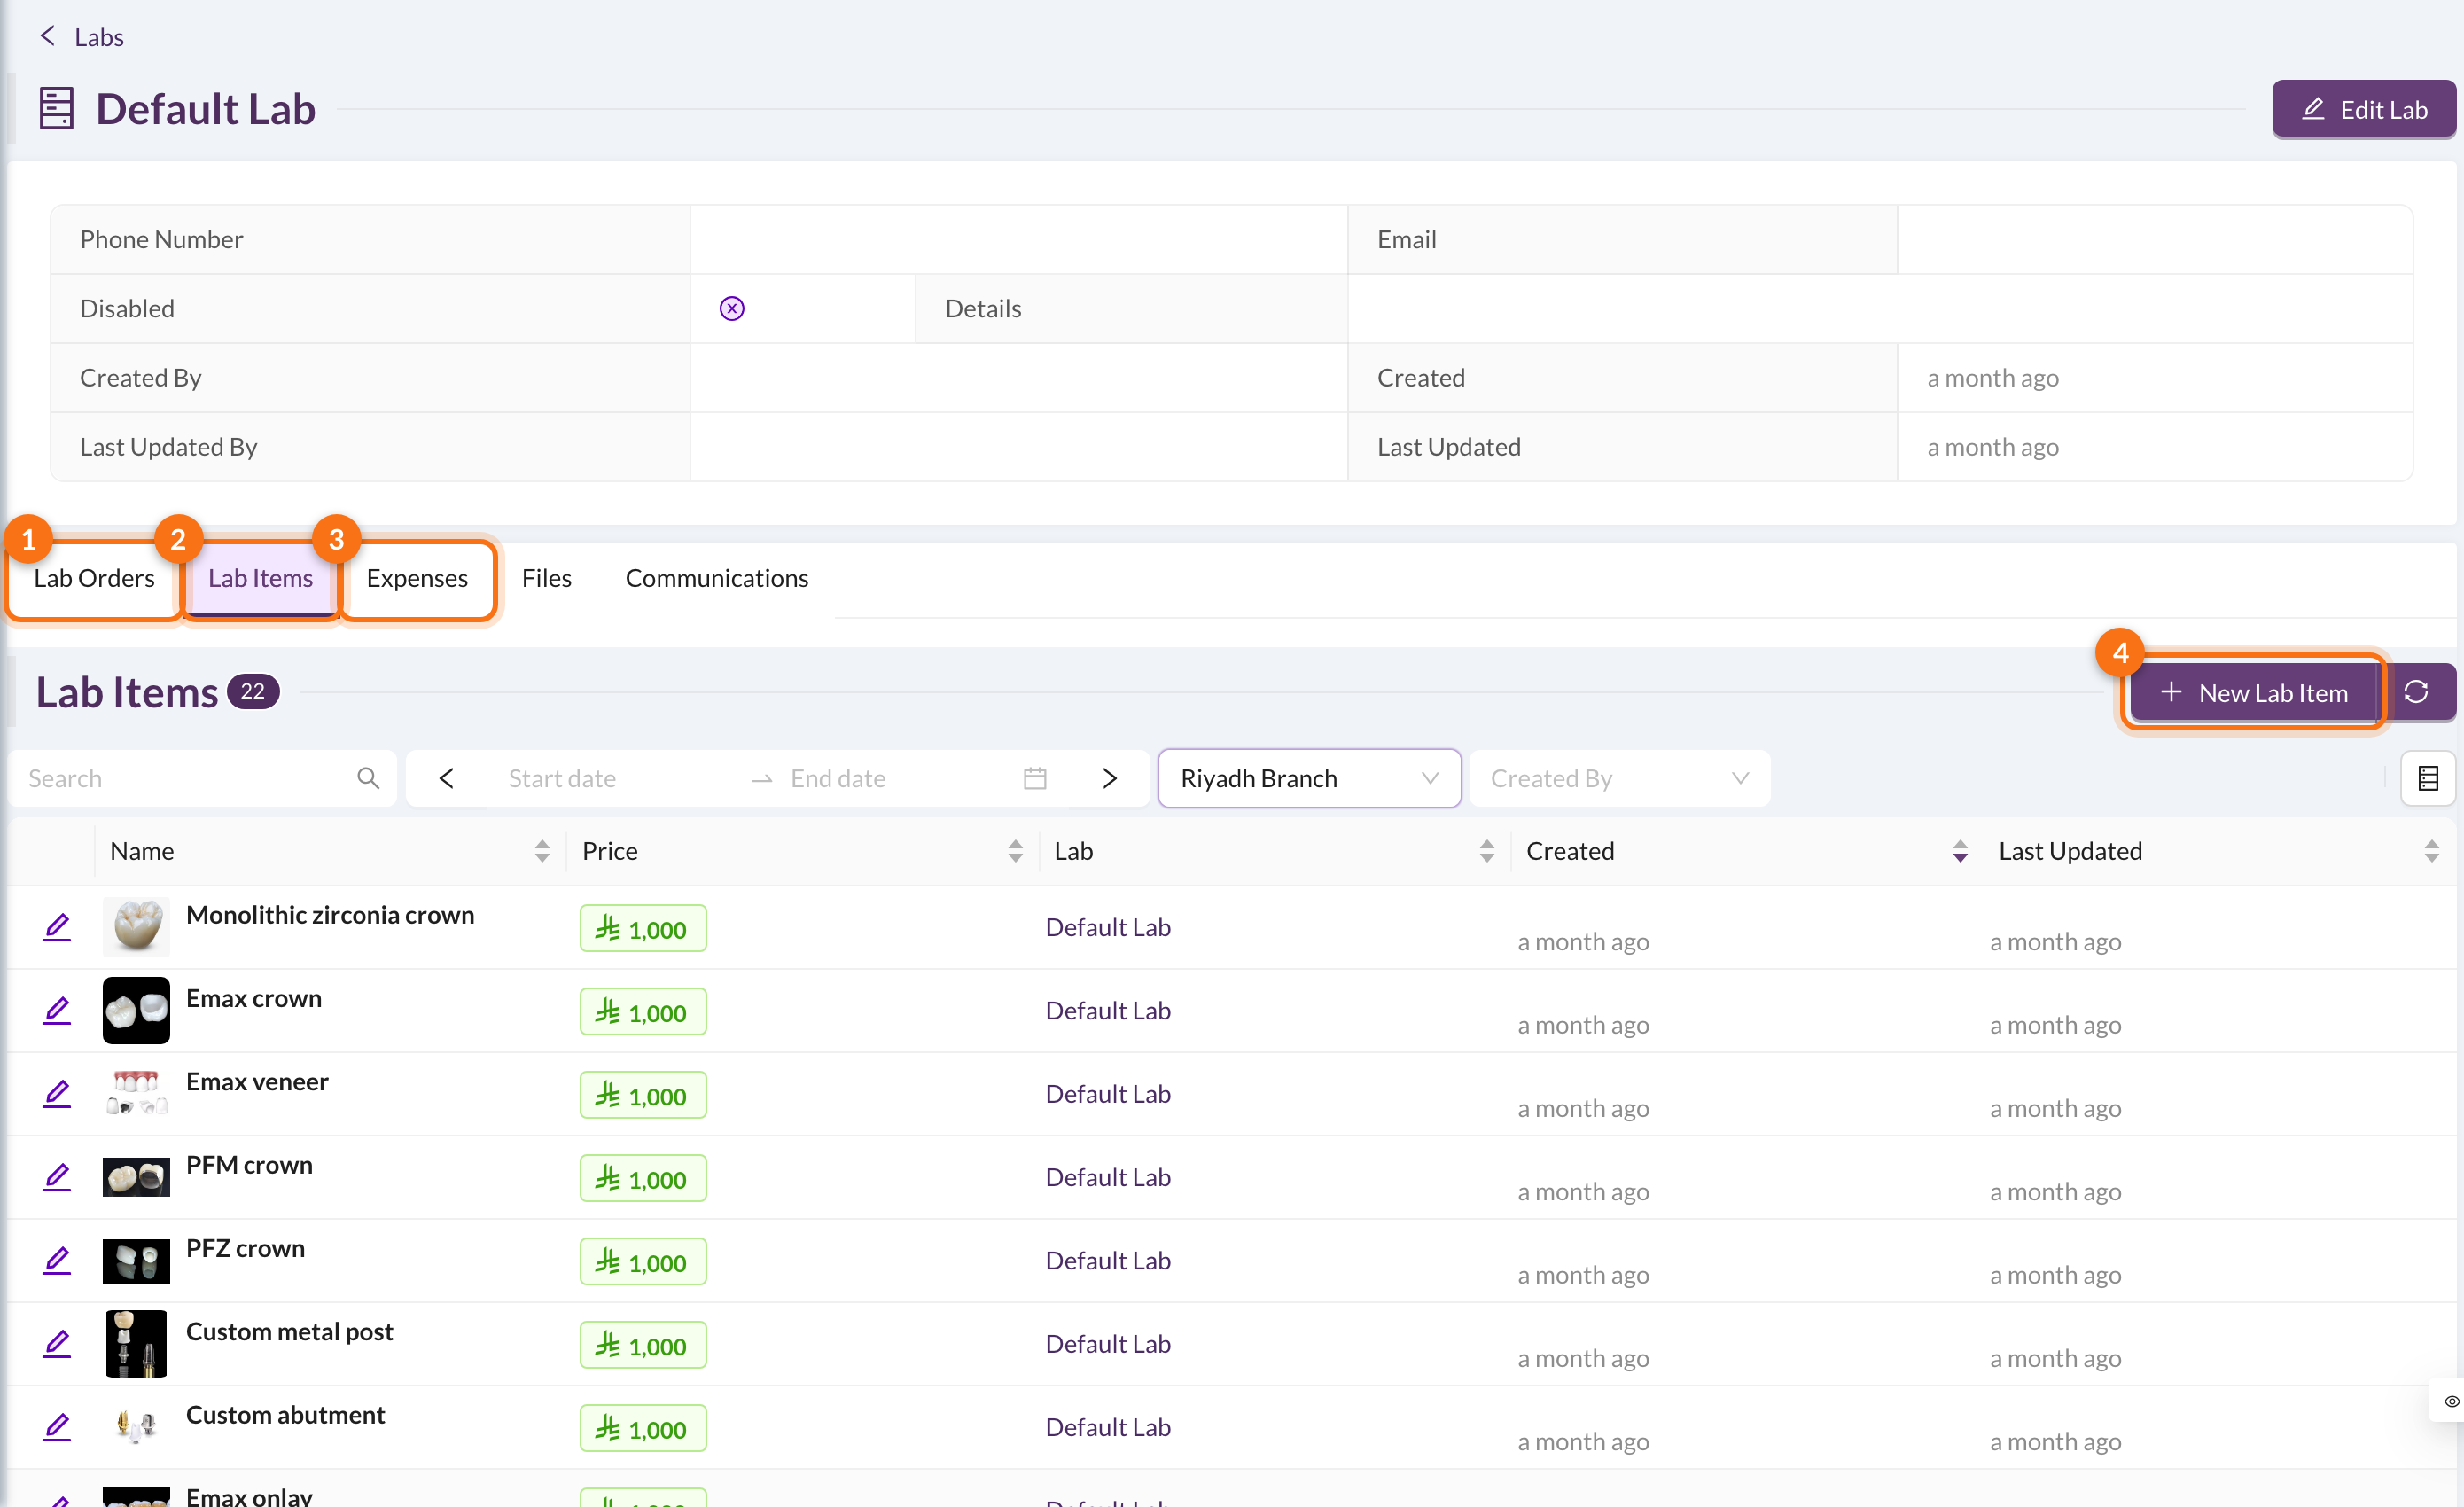Edit the PFM crown item
Screen dimensions: 2464x1507
[57, 1178]
